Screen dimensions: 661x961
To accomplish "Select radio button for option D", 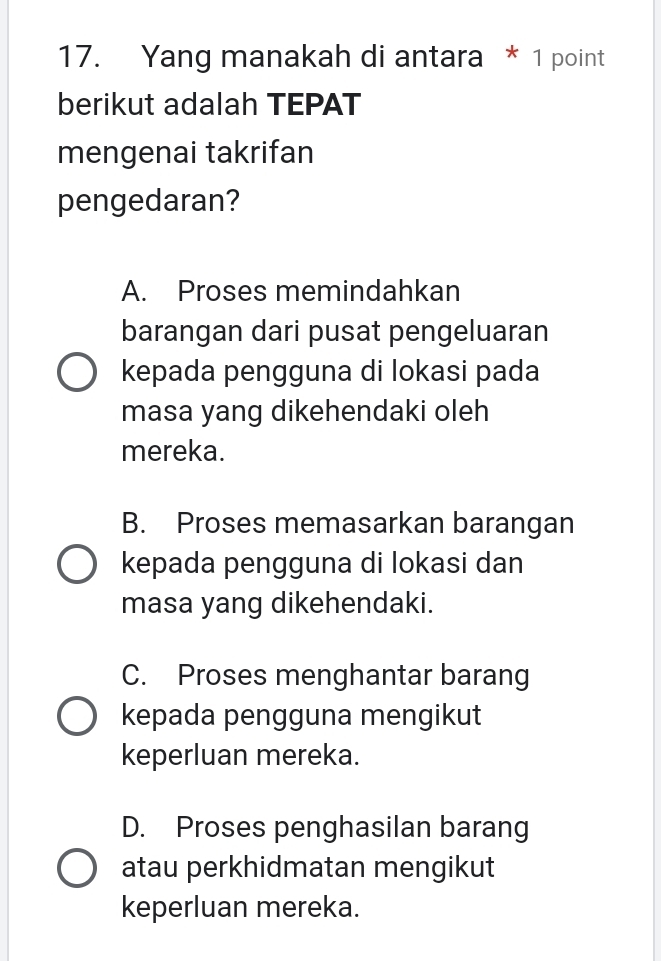I will [x=76, y=868].
